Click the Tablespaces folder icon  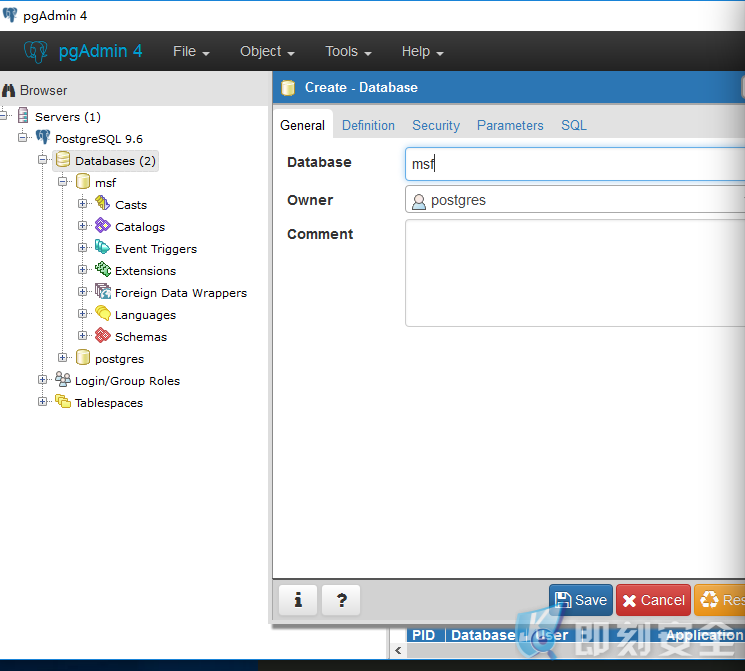(x=63, y=402)
